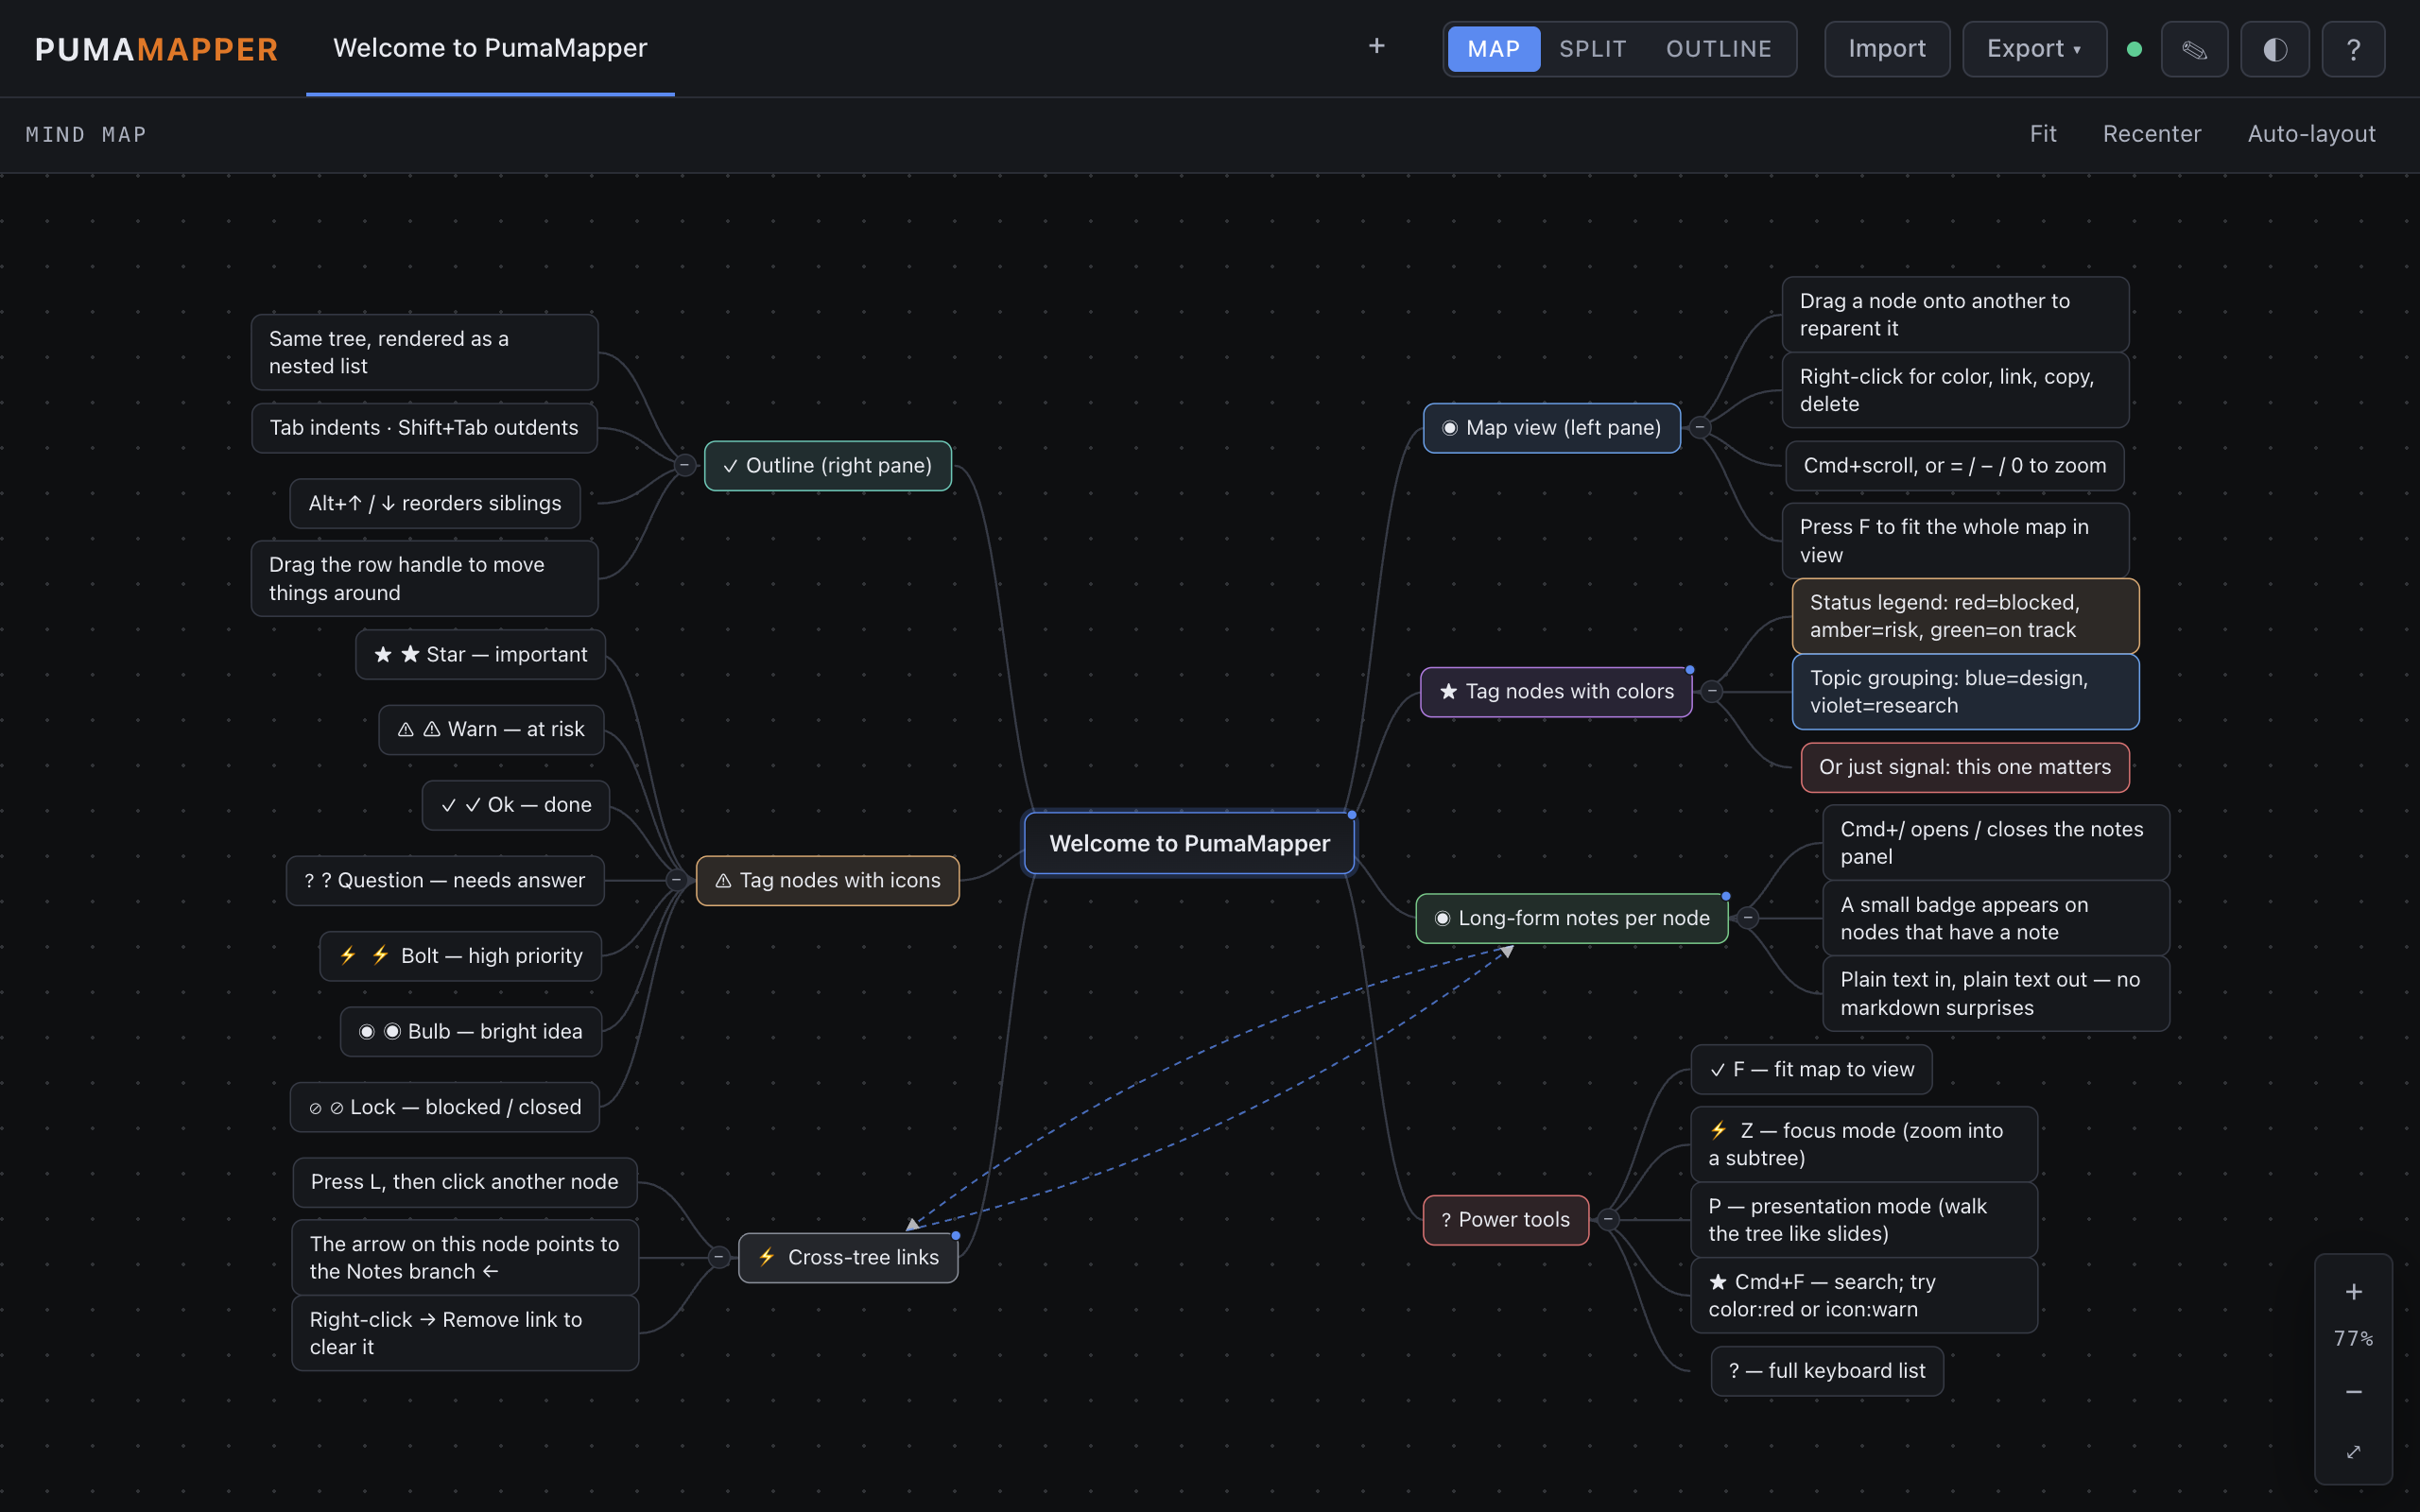Open the Export dropdown

[x=2034, y=49]
